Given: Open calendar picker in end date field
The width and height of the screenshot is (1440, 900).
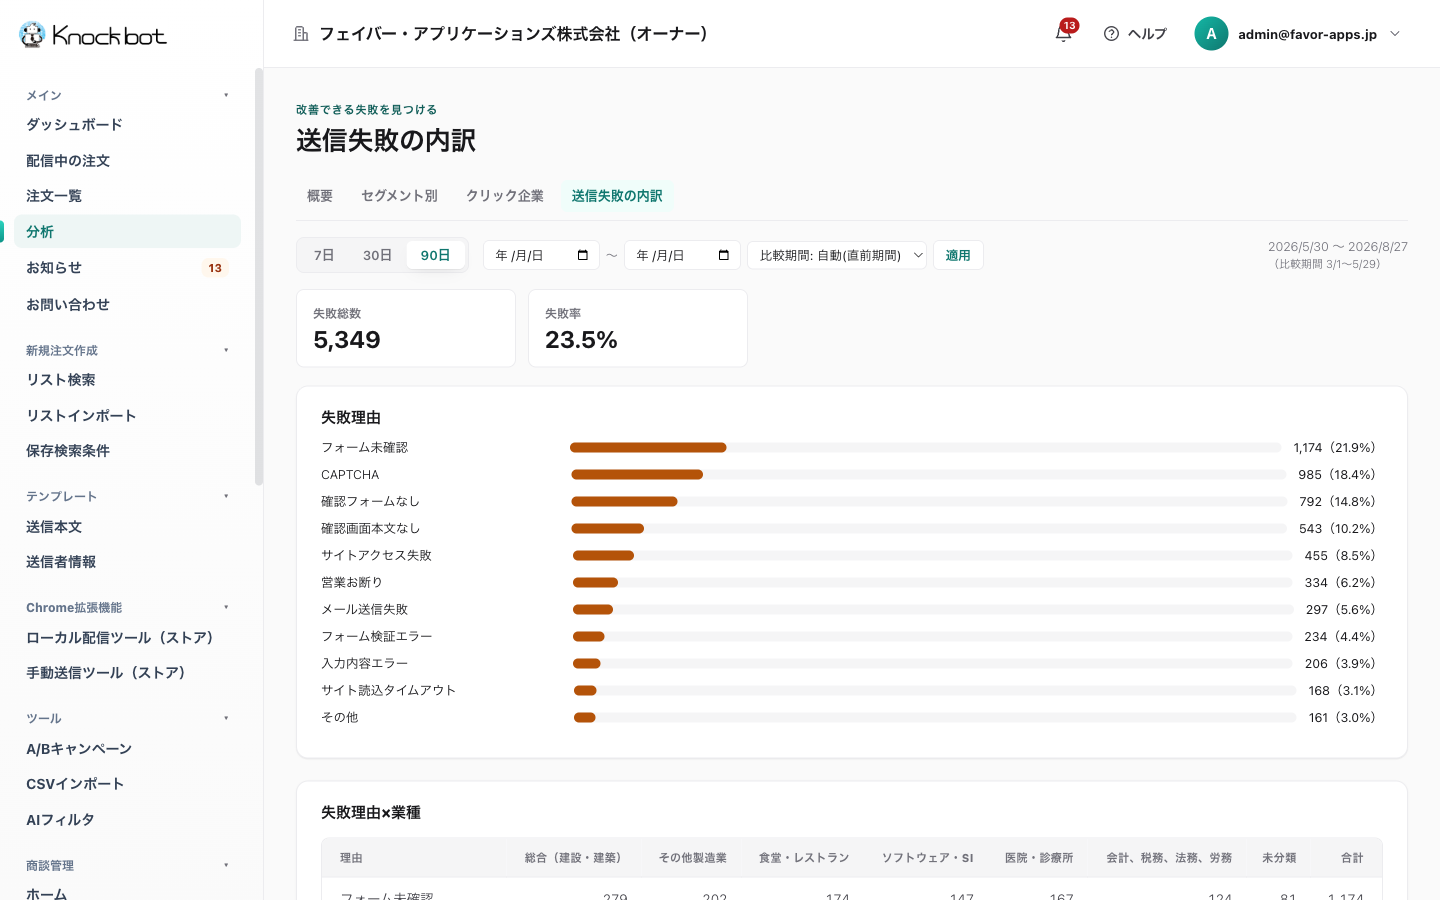Looking at the screenshot, I should [724, 255].
